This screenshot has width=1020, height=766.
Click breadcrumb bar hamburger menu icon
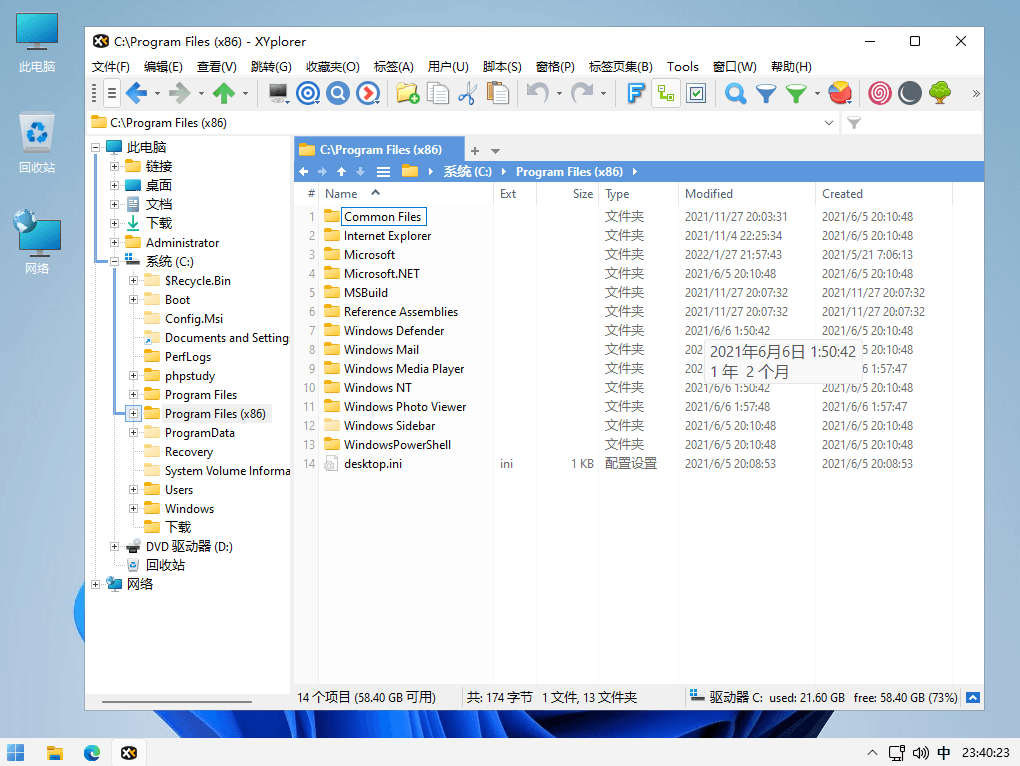[384, 172]
